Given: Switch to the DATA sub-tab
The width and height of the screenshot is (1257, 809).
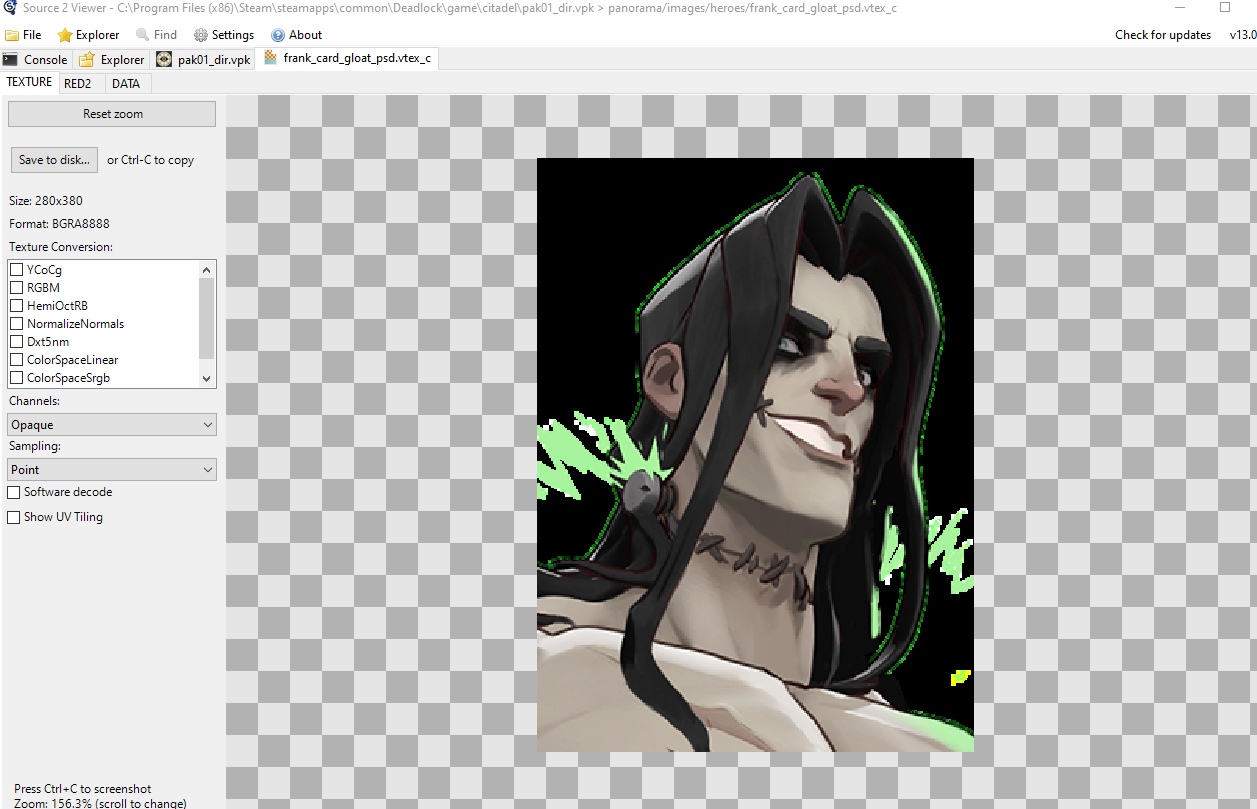Looking at the screenshot, I should click(126, 84).
